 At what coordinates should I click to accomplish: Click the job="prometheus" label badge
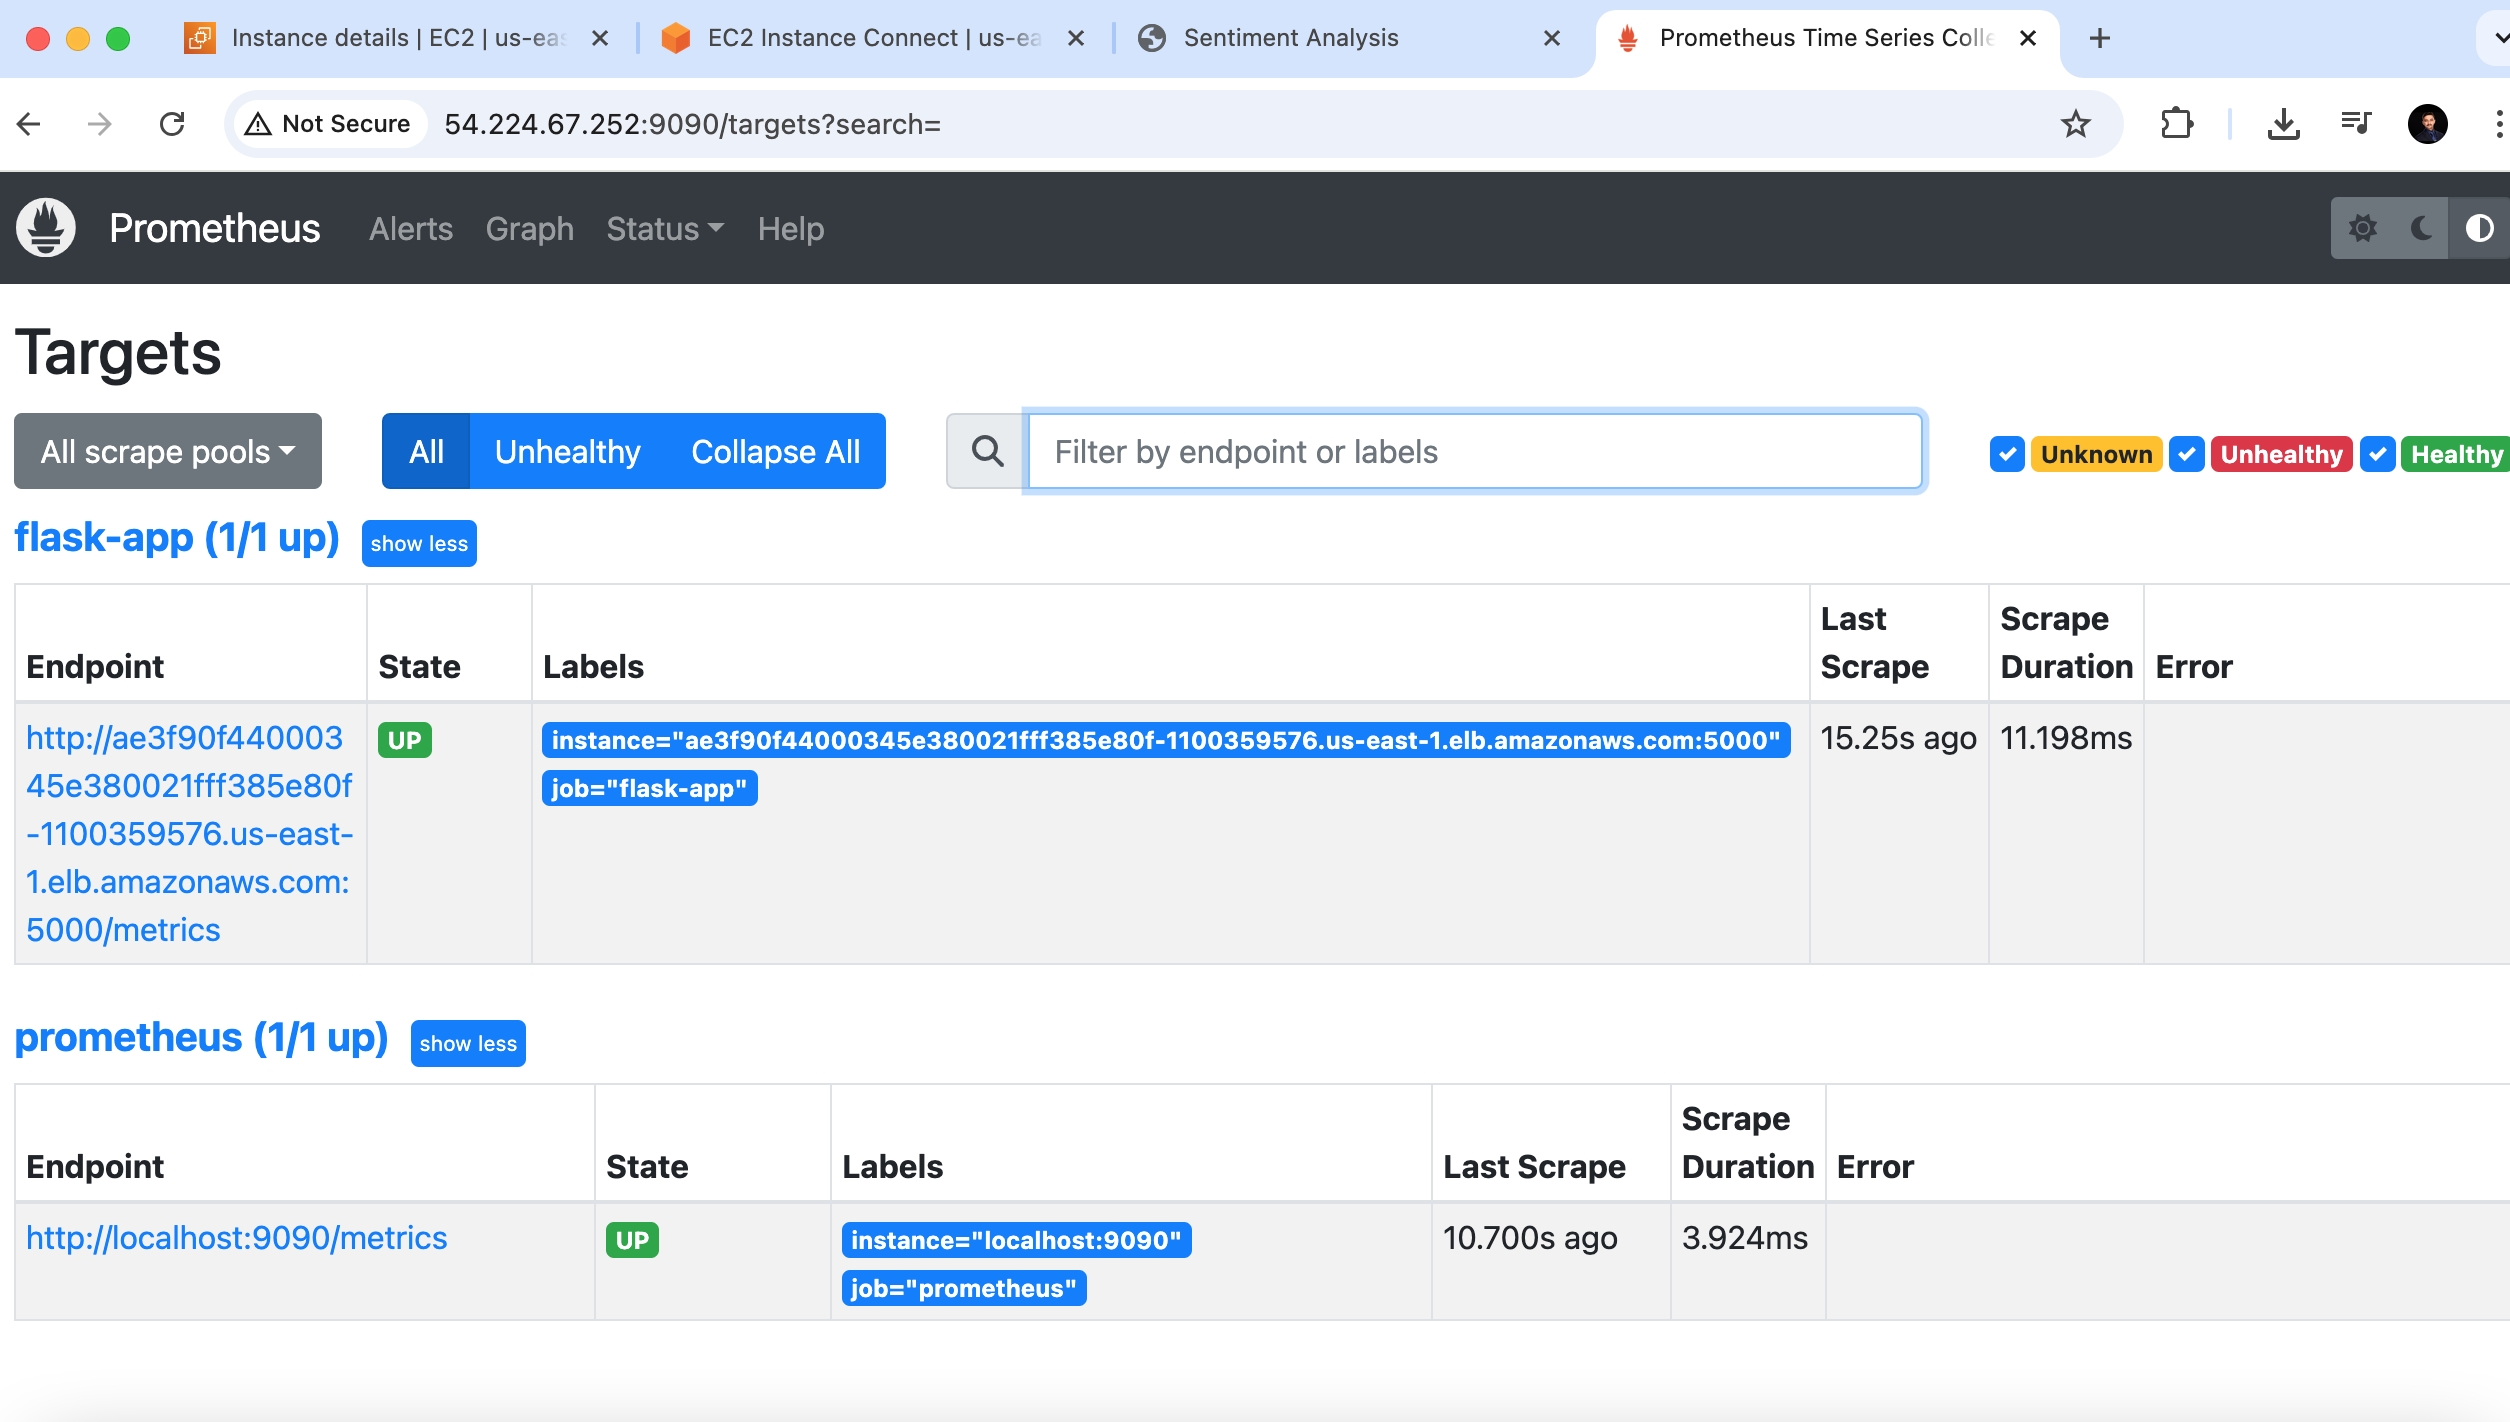[964, 1288]
